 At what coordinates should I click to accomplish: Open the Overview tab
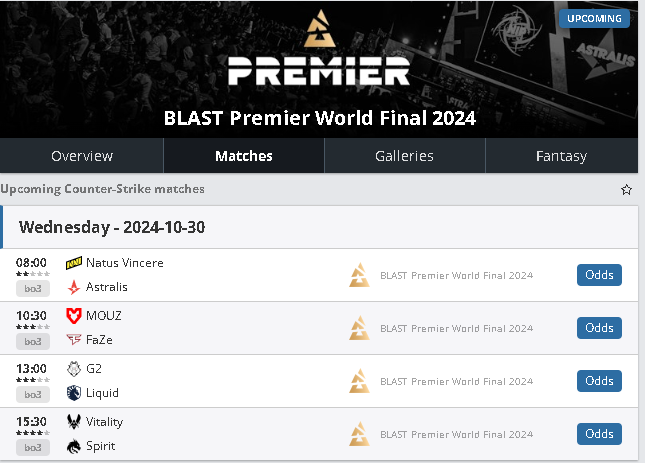coord(82,156)
